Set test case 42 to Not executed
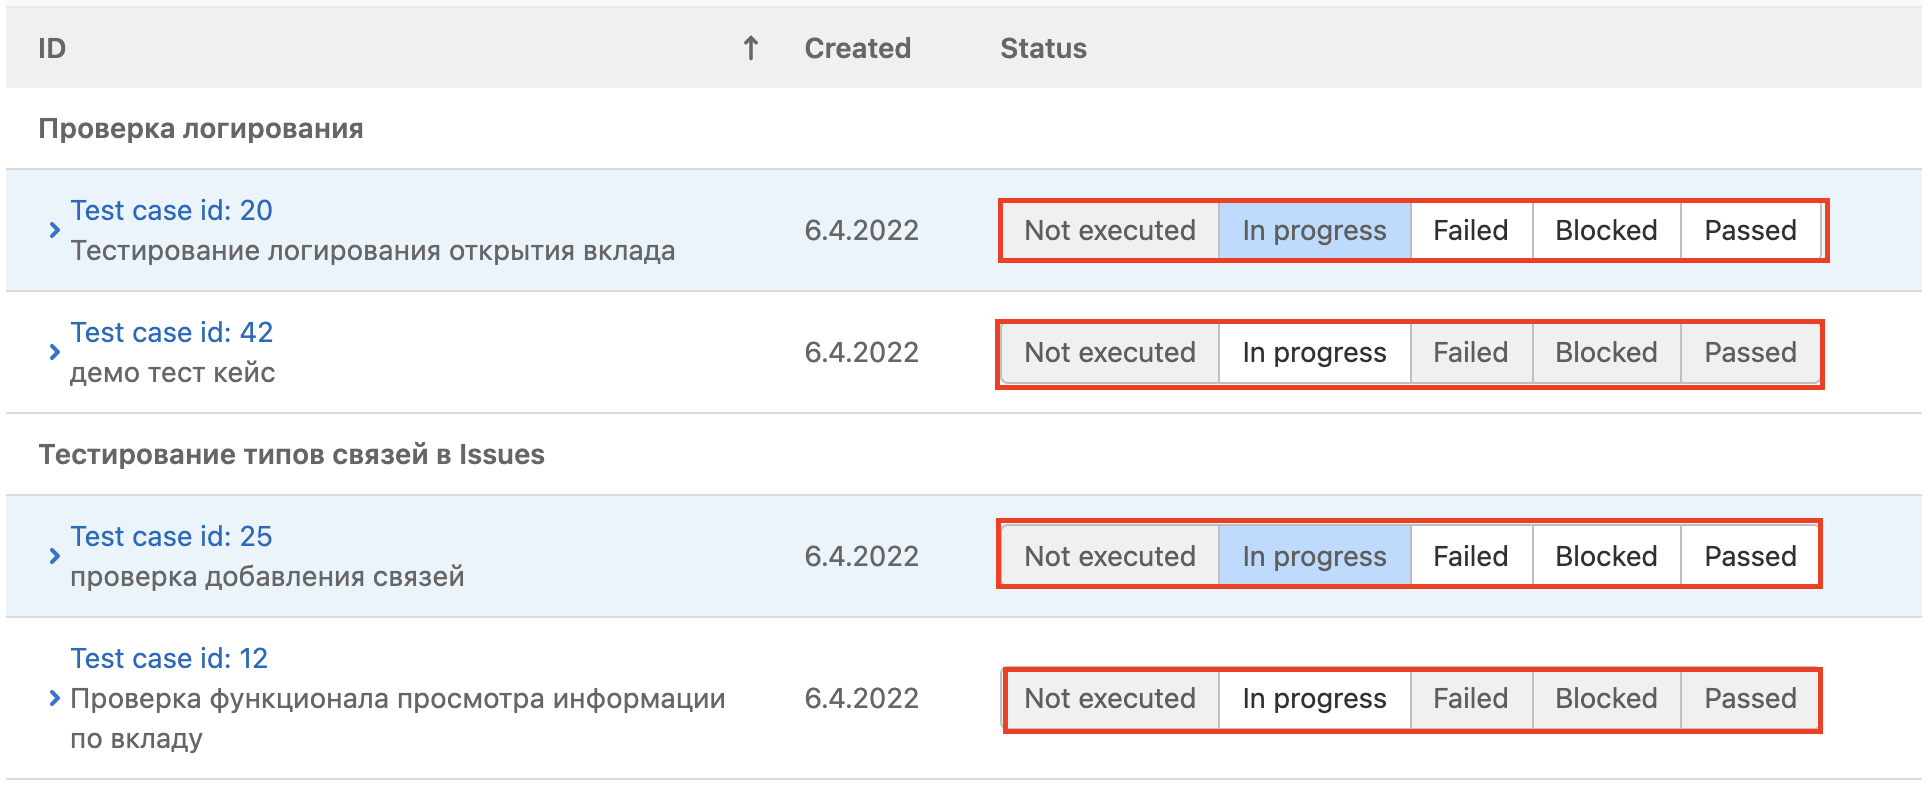 pos(1109,352)
